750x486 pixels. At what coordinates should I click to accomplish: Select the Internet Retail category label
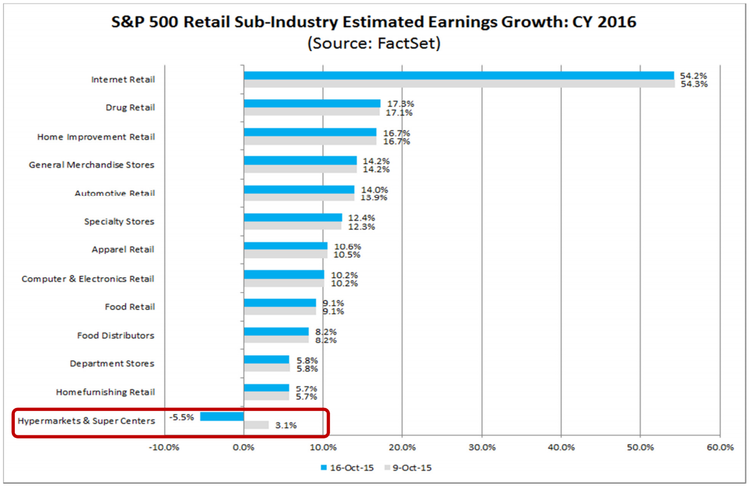121,79
